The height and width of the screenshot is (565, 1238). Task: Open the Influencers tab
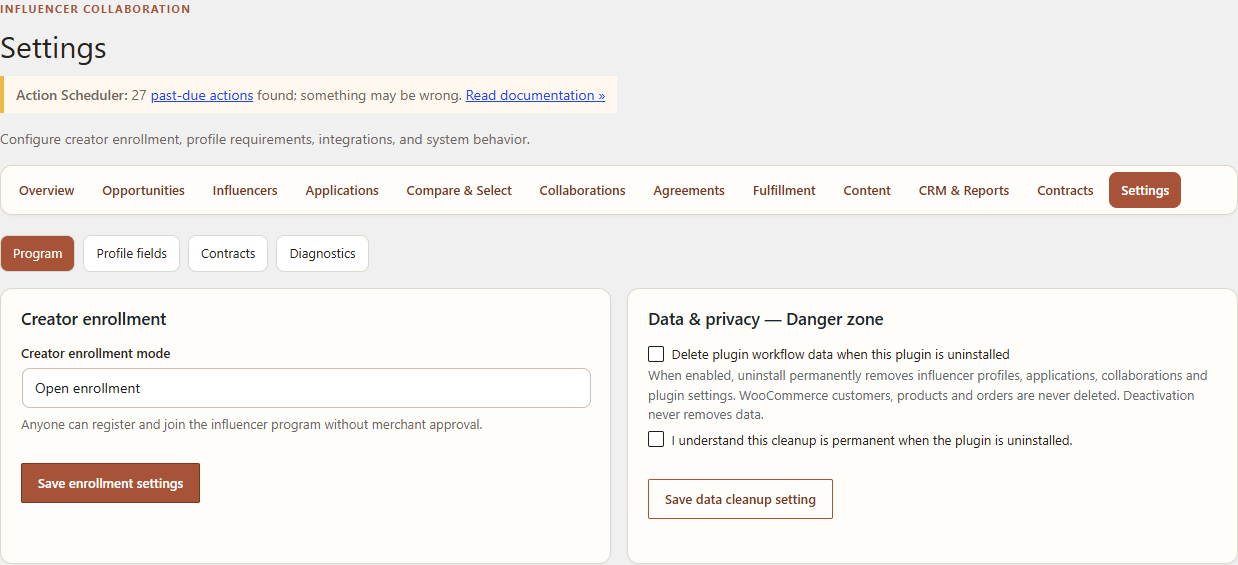click(245, 190)
